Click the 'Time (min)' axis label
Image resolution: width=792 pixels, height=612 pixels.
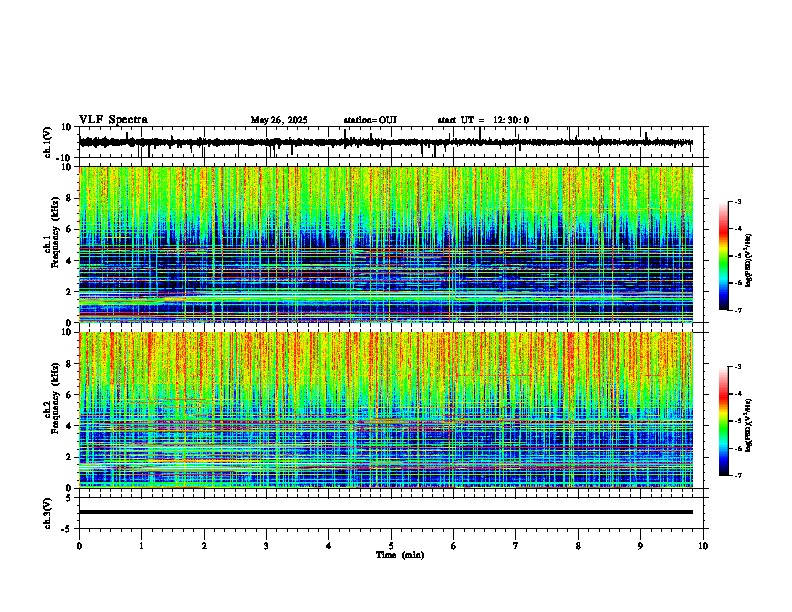tap(400, 555)
